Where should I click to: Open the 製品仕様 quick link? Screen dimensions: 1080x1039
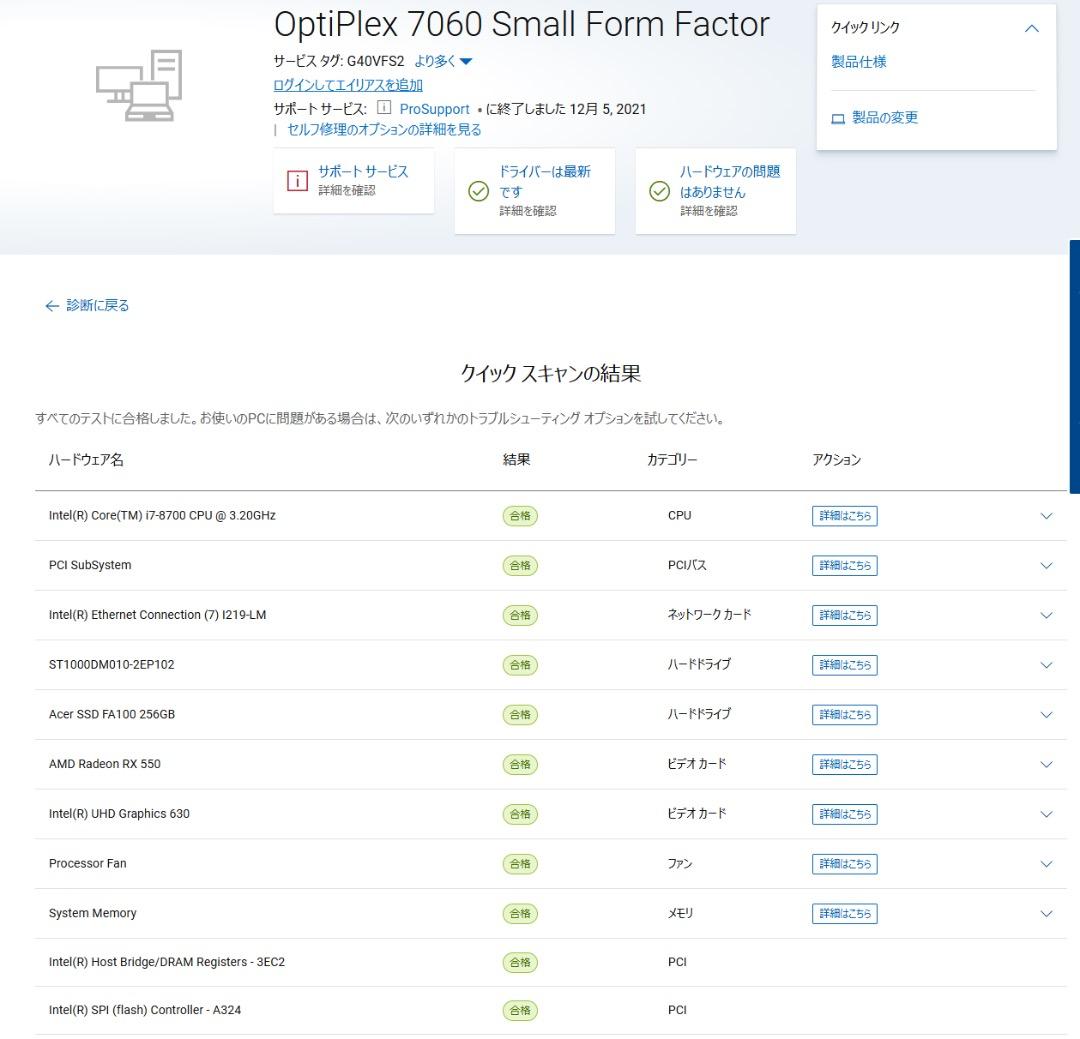coord(858,62)
